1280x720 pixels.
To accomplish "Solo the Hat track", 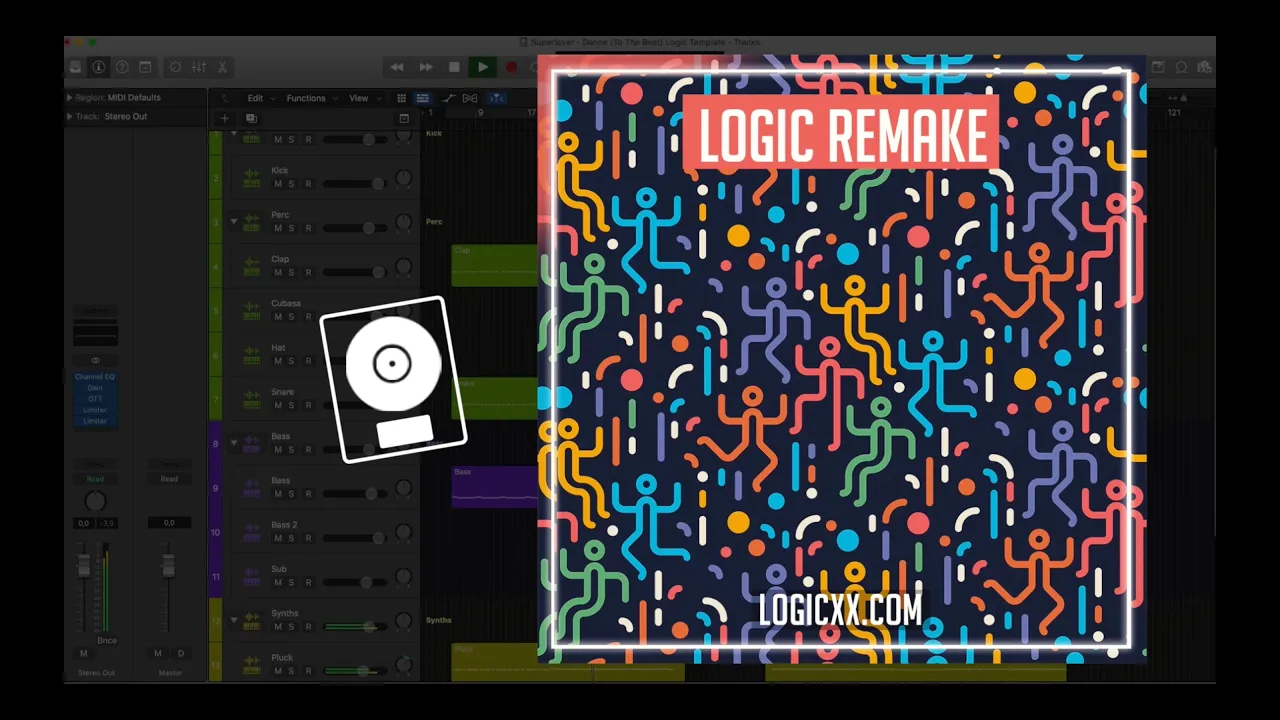I will [x=291, y=361].
